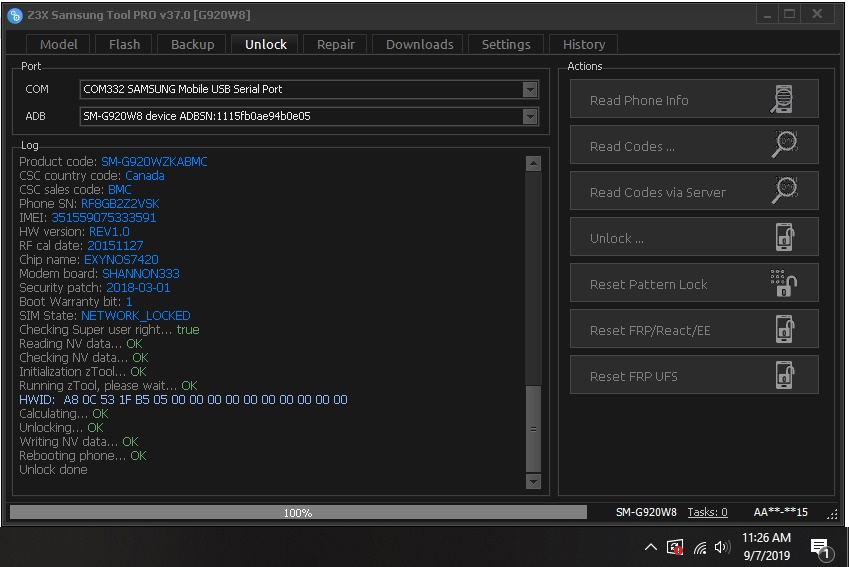
Task: Click the Unlock ... action button
Action: [694, 237]
